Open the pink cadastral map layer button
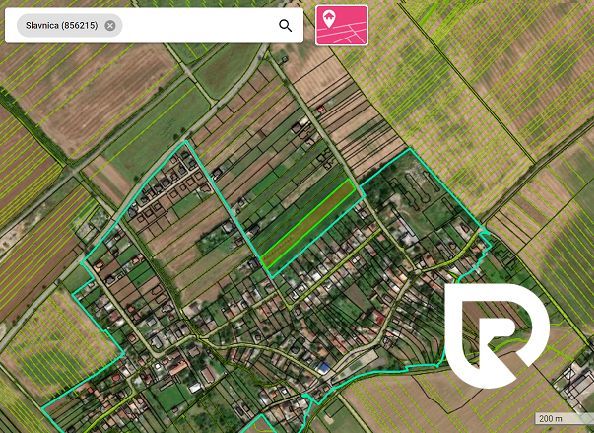Viewport: 594px width, 433px height. coord(341,25)
